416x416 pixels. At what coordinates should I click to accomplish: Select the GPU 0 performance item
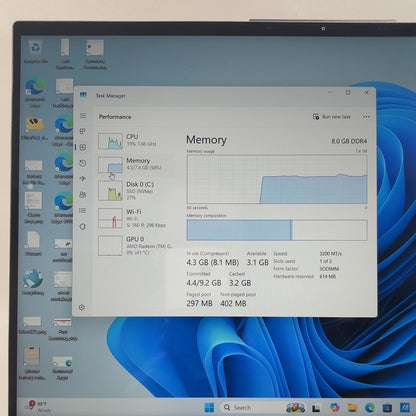136,246
